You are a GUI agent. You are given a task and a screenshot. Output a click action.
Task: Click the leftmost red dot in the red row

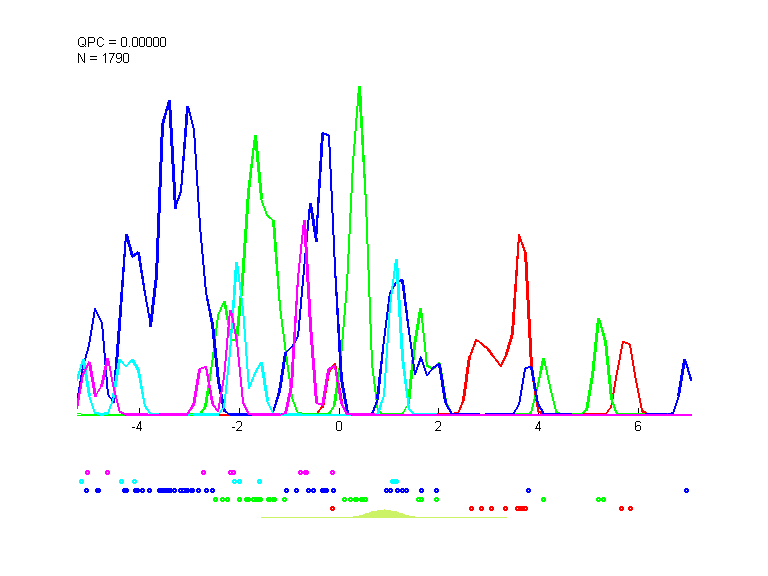[x=332, y=508]
